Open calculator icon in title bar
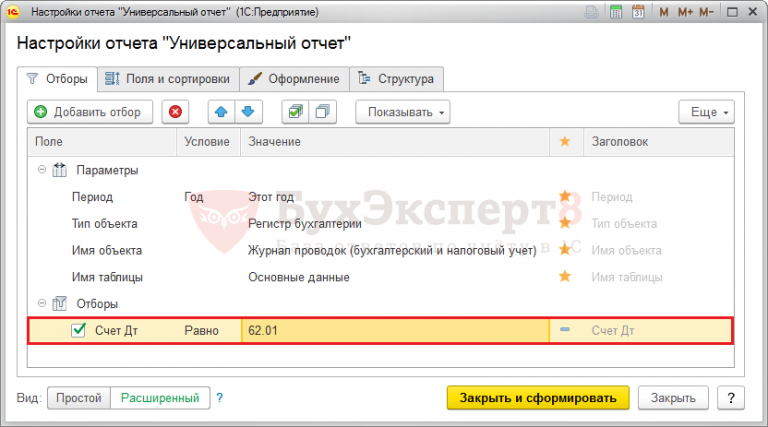Screen dimensions: 768x427 [616, 12]
